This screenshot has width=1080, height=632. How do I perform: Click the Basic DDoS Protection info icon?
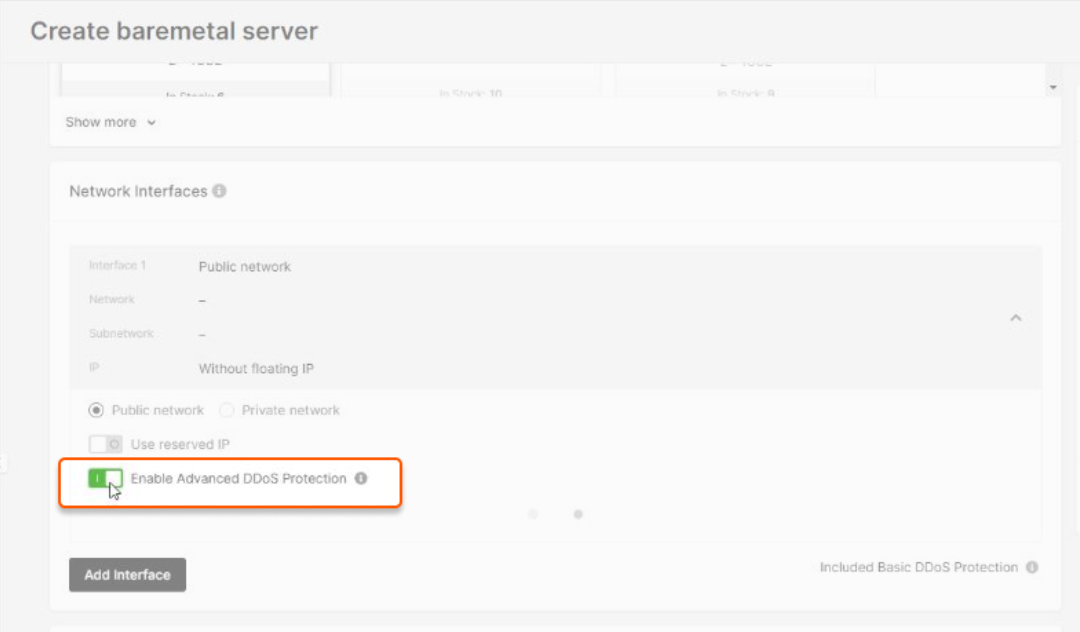tap(1032, 567)
